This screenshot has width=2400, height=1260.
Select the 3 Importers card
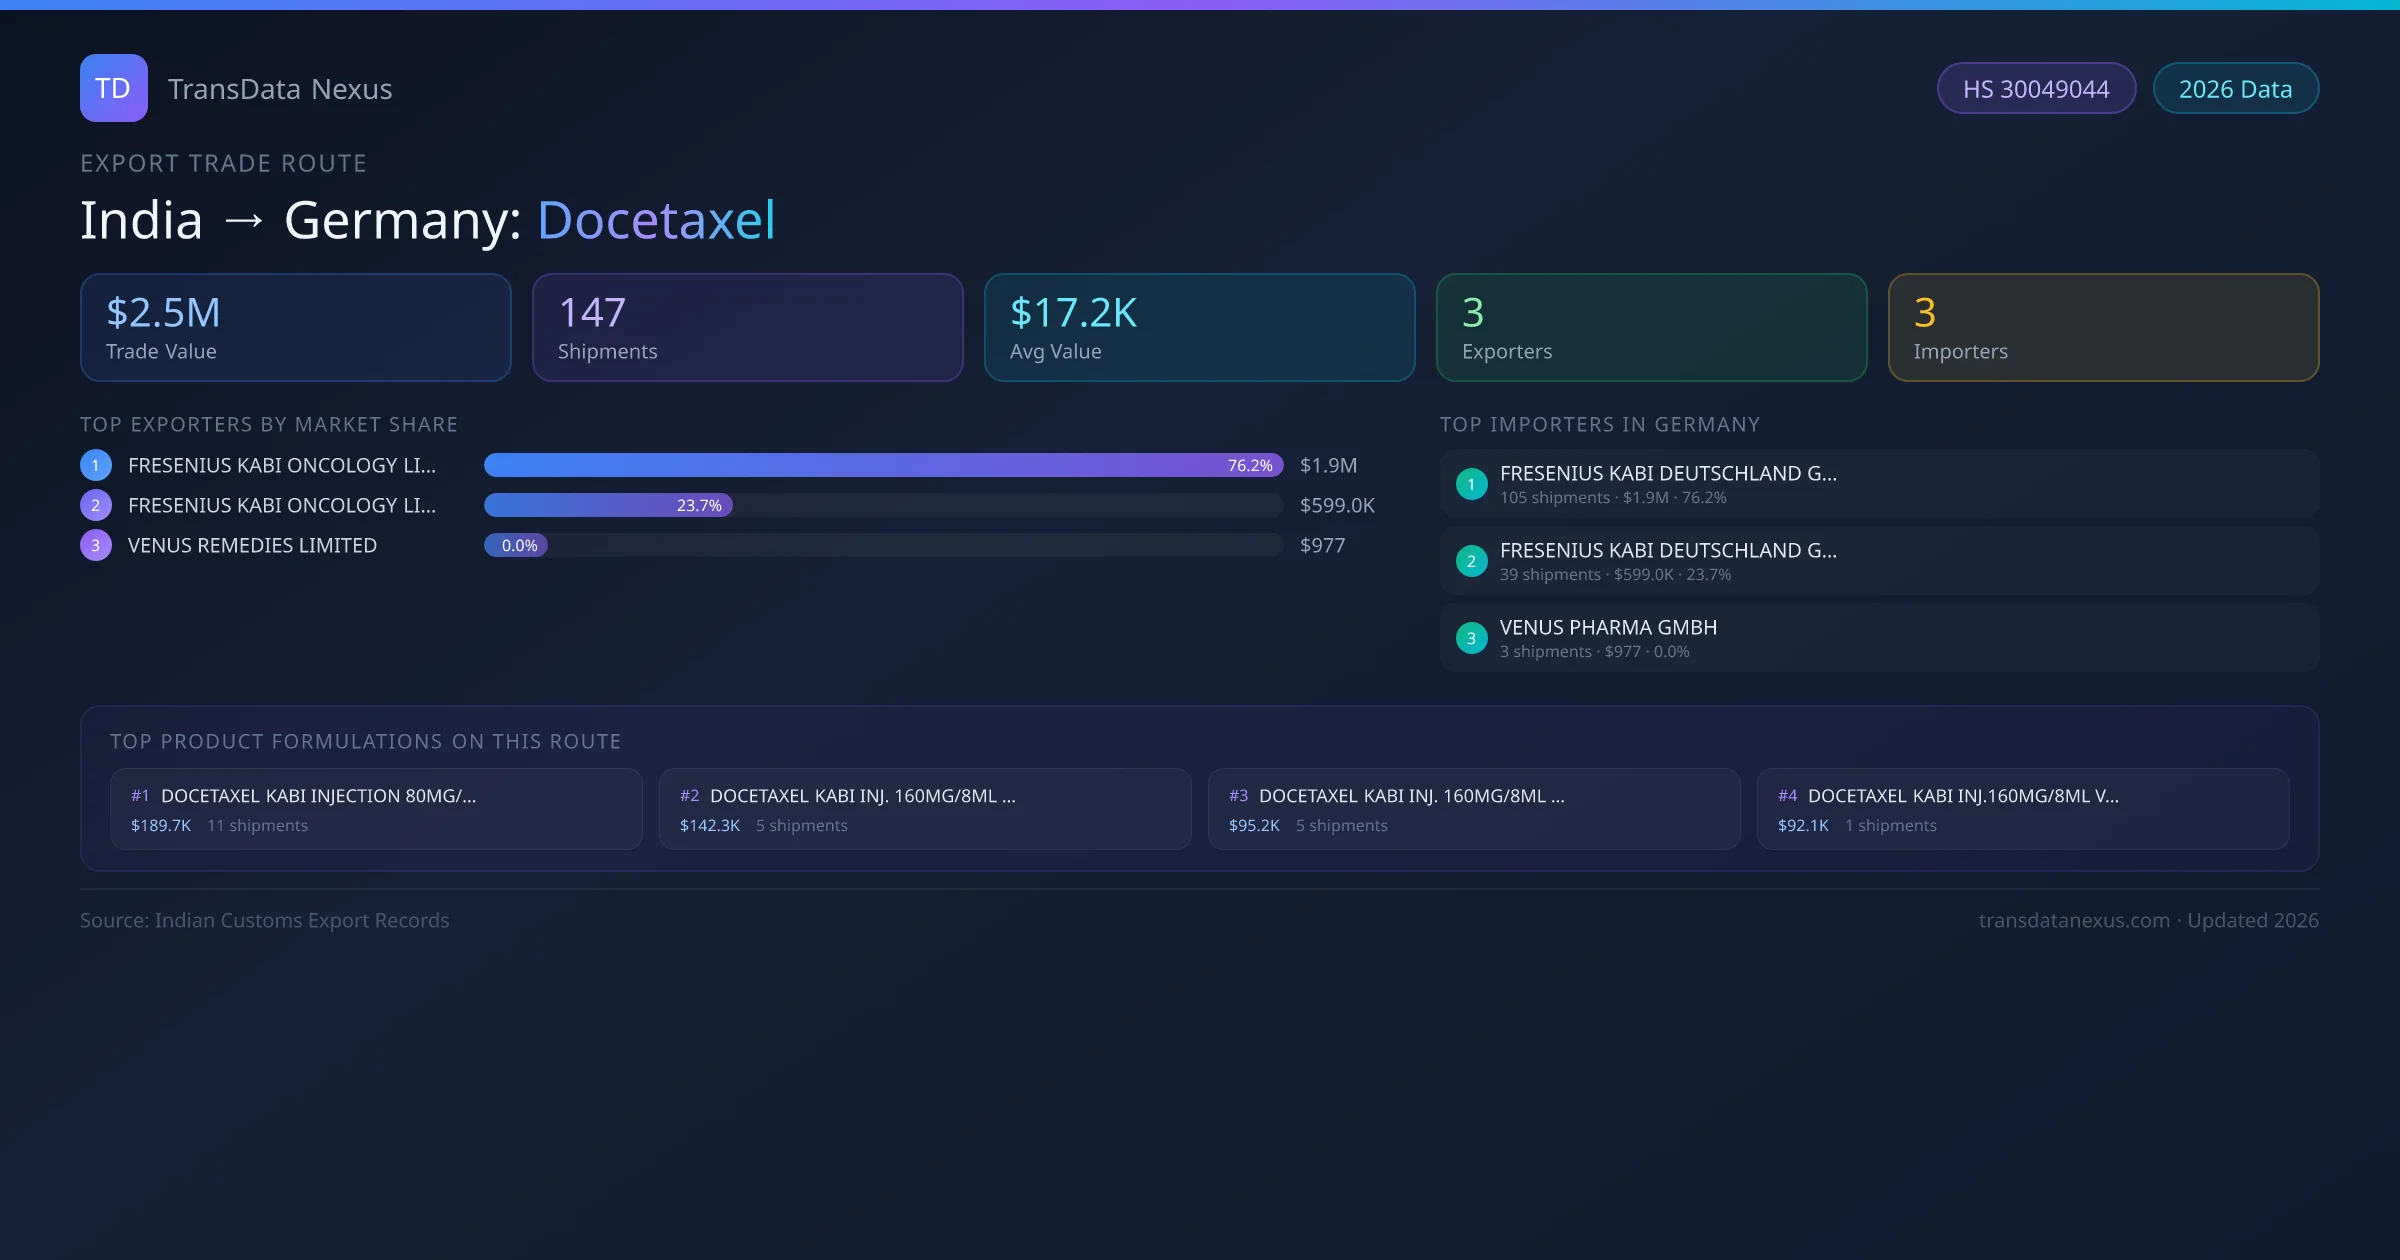pyautogui.click(x=2103, y=327)
